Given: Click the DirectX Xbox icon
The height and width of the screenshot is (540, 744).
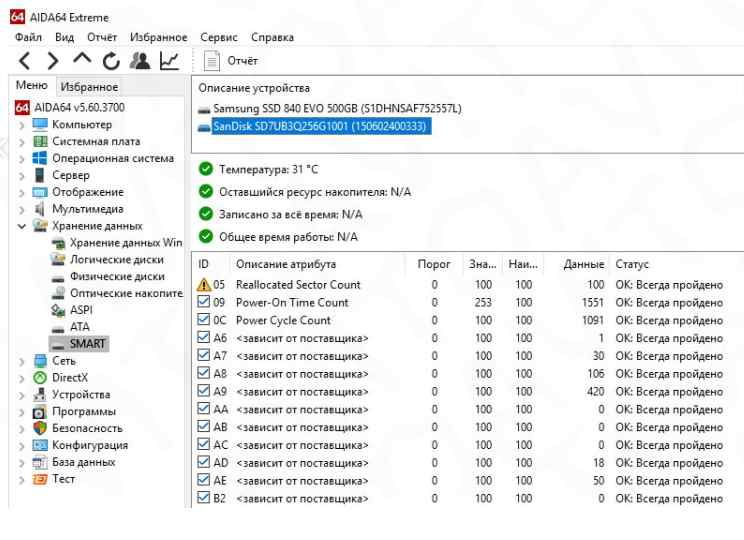Looking at the screenshot, I should pyautogui.click(x=40, y=378).
